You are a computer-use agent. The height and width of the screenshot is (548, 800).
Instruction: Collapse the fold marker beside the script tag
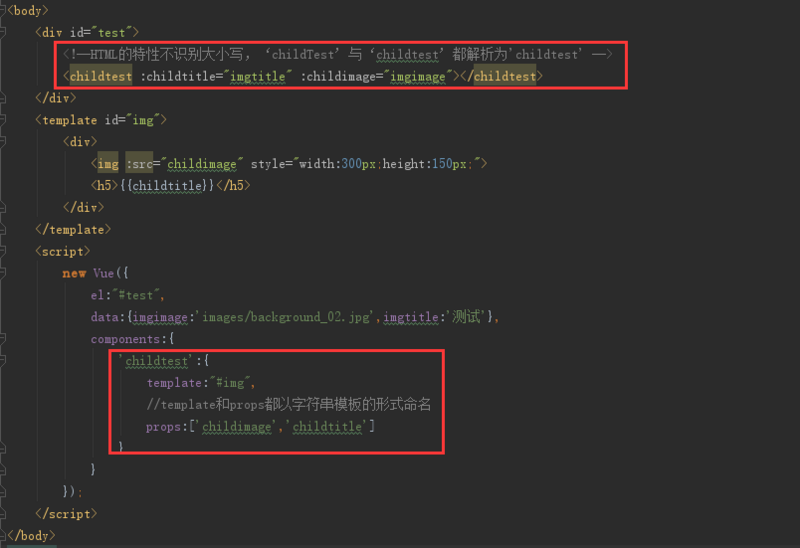(x=2, y=252)
